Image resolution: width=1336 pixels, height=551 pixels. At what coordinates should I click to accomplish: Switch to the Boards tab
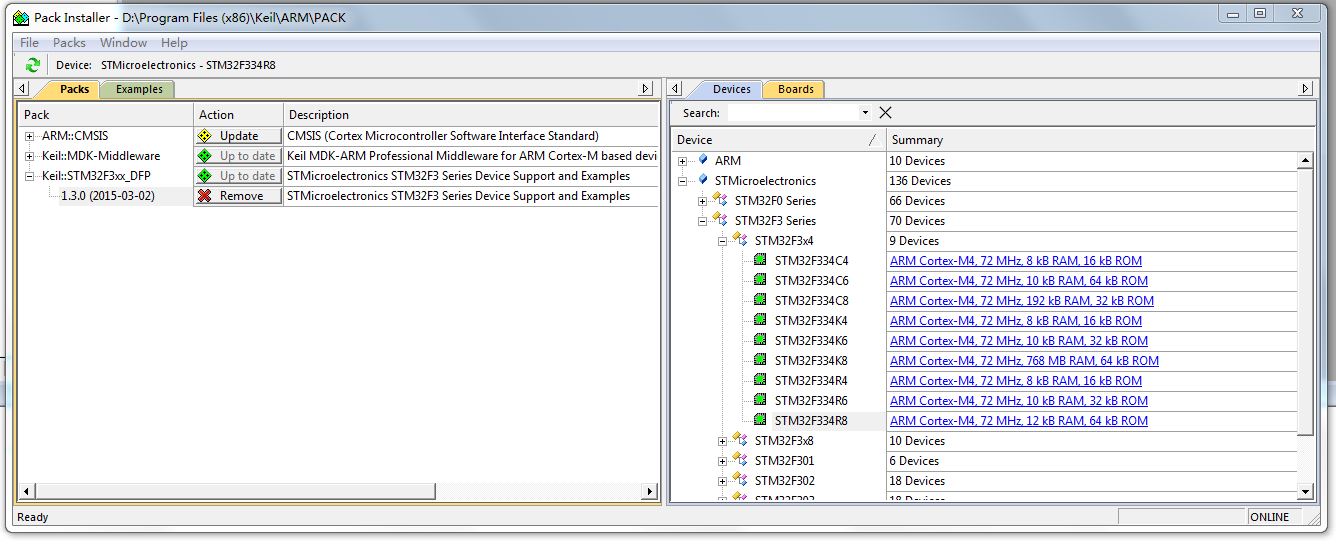click(x=796, y=89)
